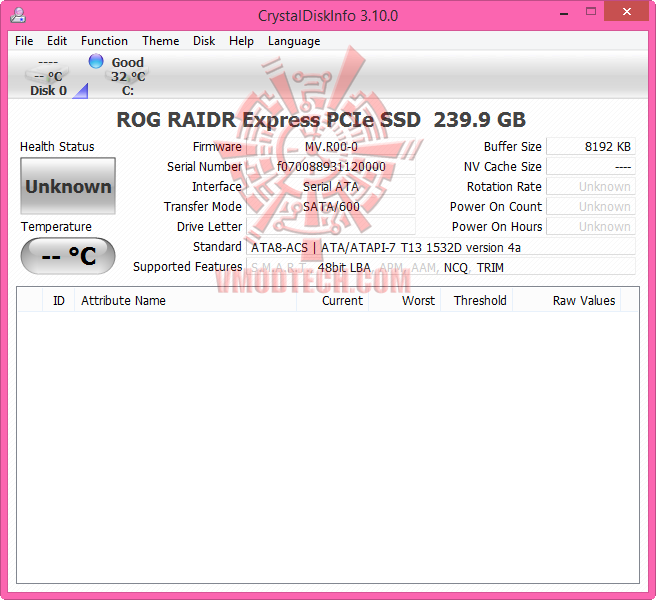Click the 48bit LBA feature text
Screen dimensions: 656x600
(344, 267)
